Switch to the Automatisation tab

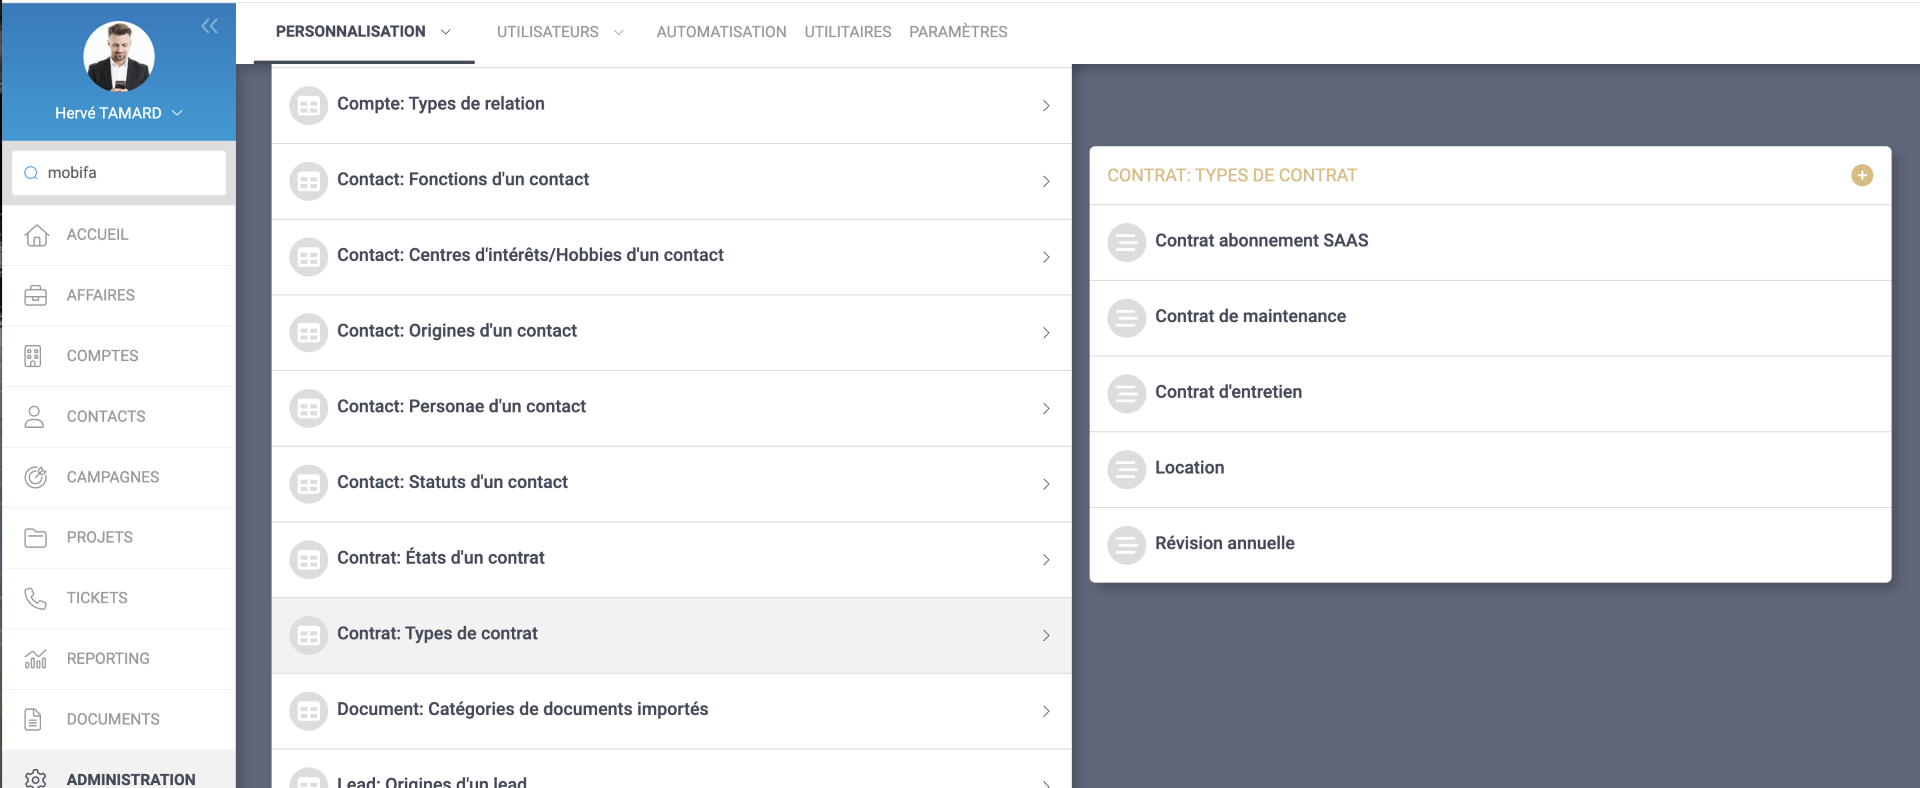(x=721, y=32)
